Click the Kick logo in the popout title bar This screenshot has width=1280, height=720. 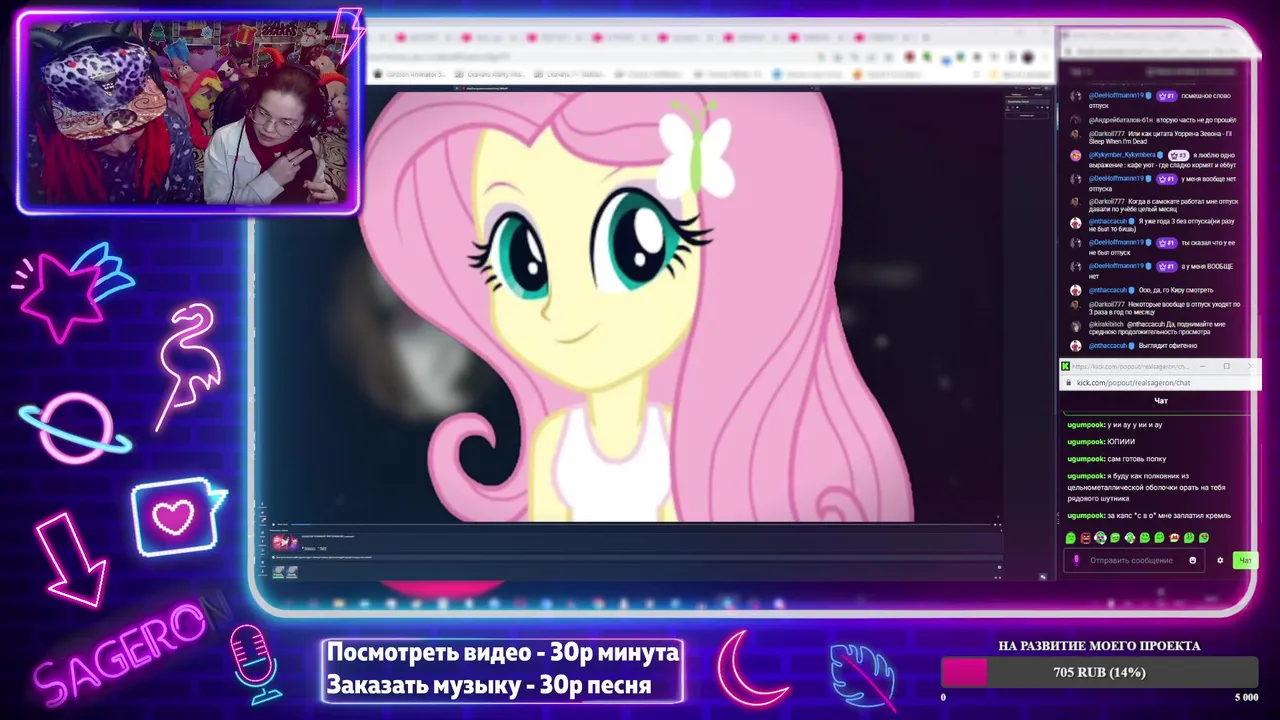(x=1066, y=366)
